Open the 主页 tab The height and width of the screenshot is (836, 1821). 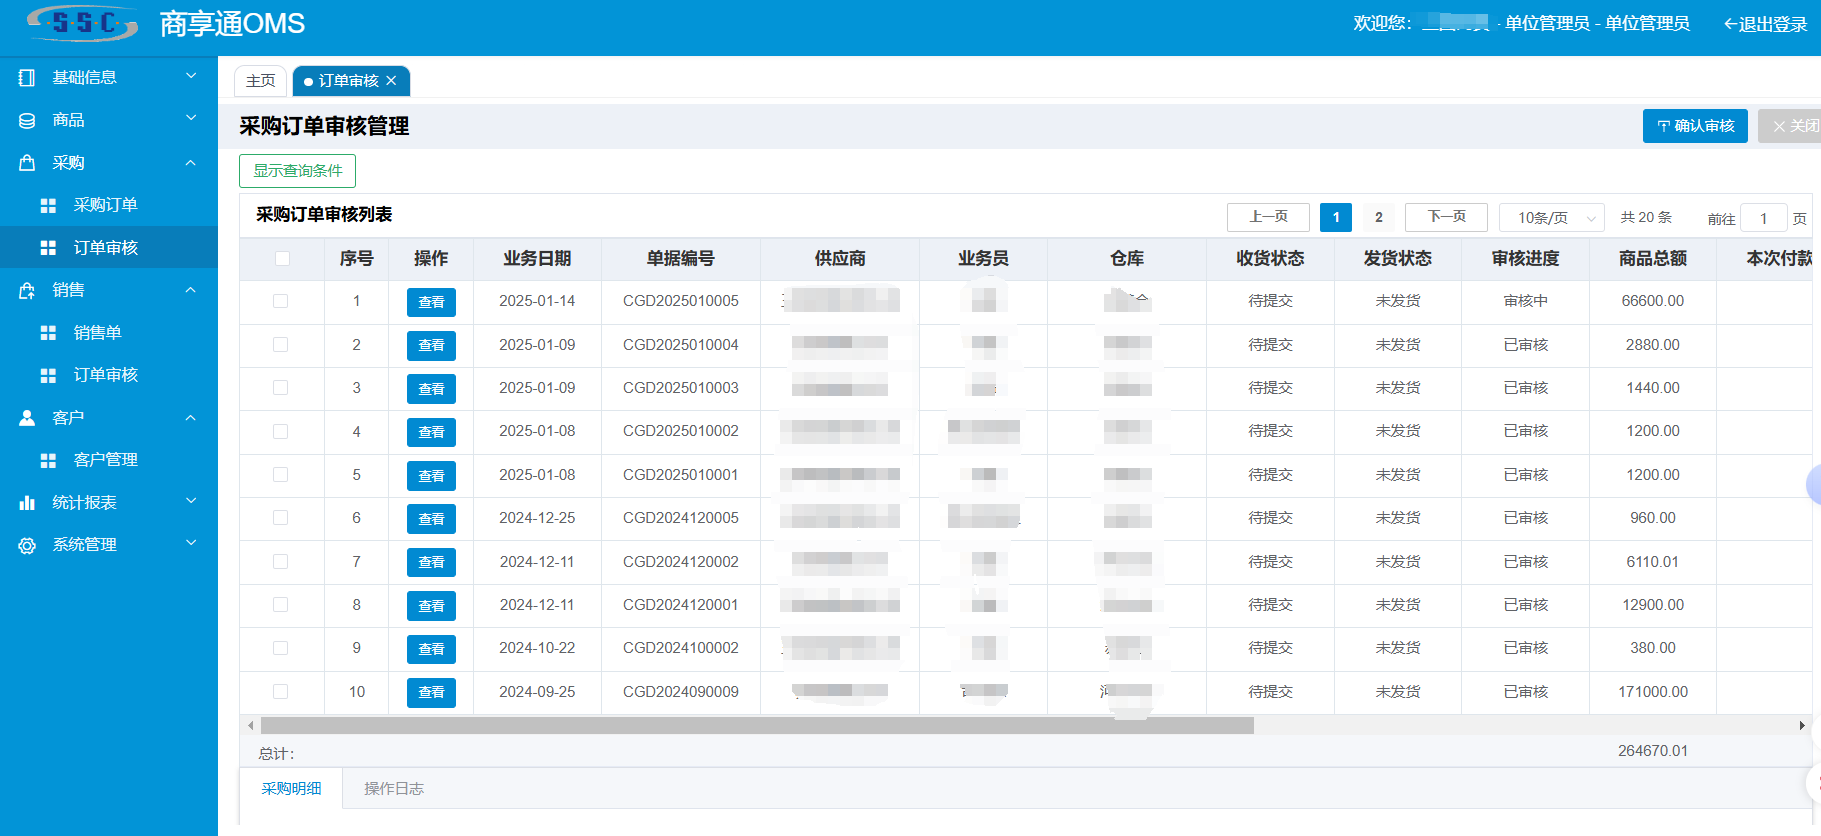[x=261, y=81]
